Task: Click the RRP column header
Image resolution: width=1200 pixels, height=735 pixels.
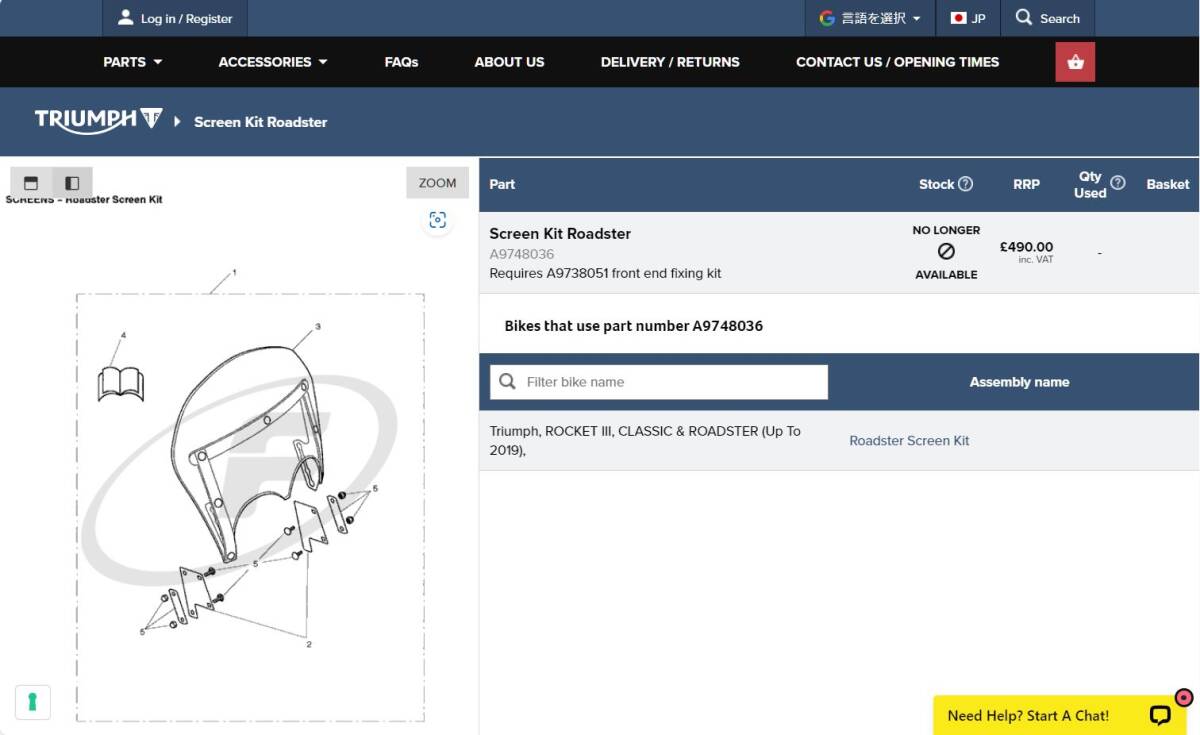Action: coord(1026,184)
